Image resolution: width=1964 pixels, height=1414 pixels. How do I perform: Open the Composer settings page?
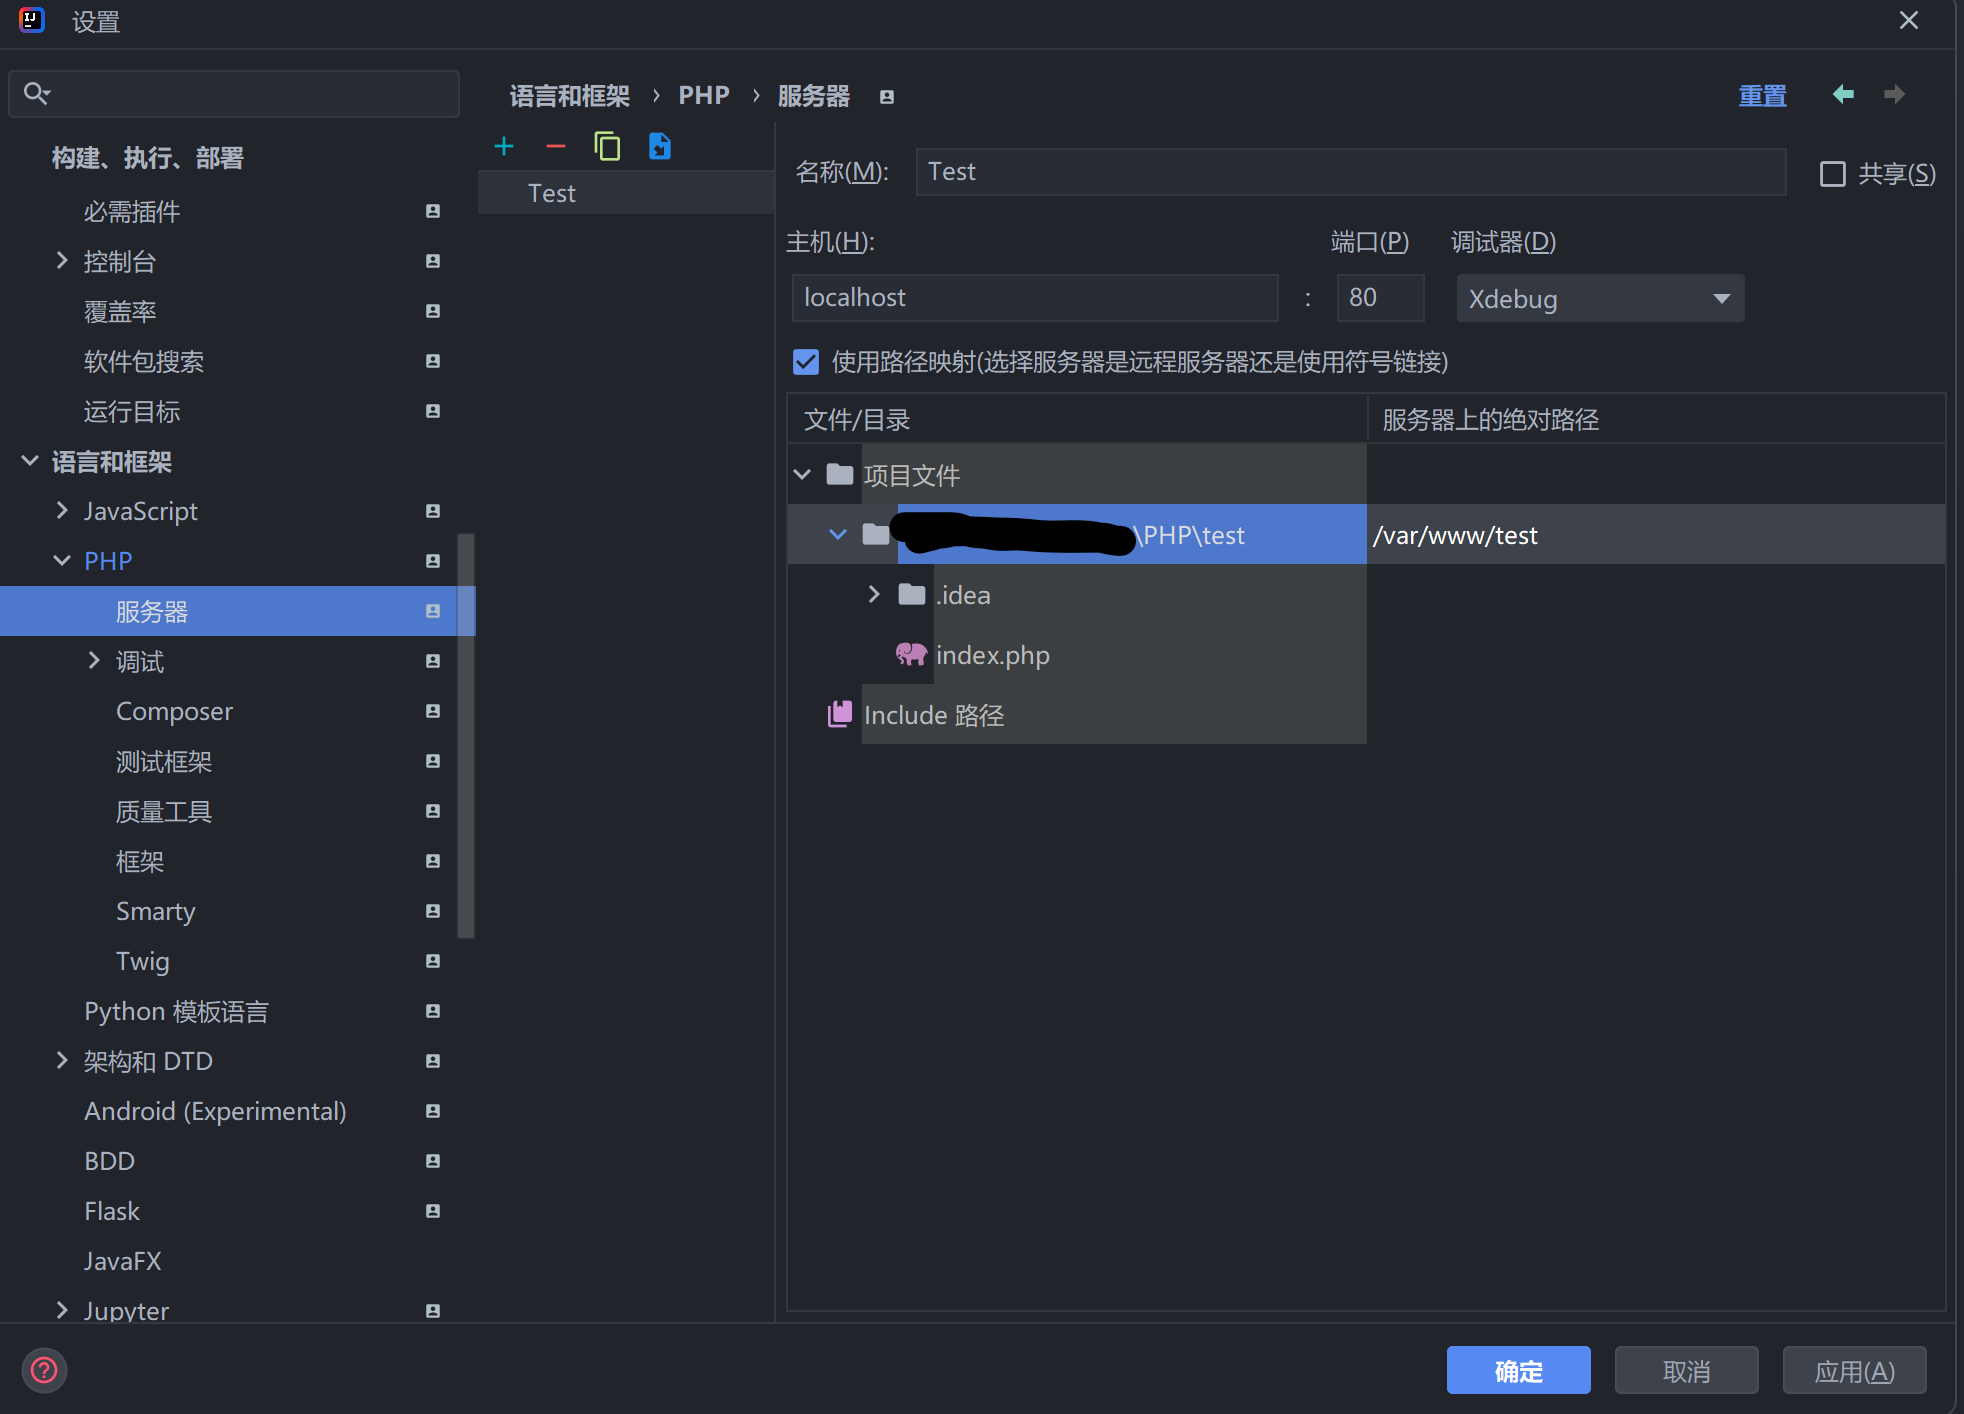tap(174, 711)
